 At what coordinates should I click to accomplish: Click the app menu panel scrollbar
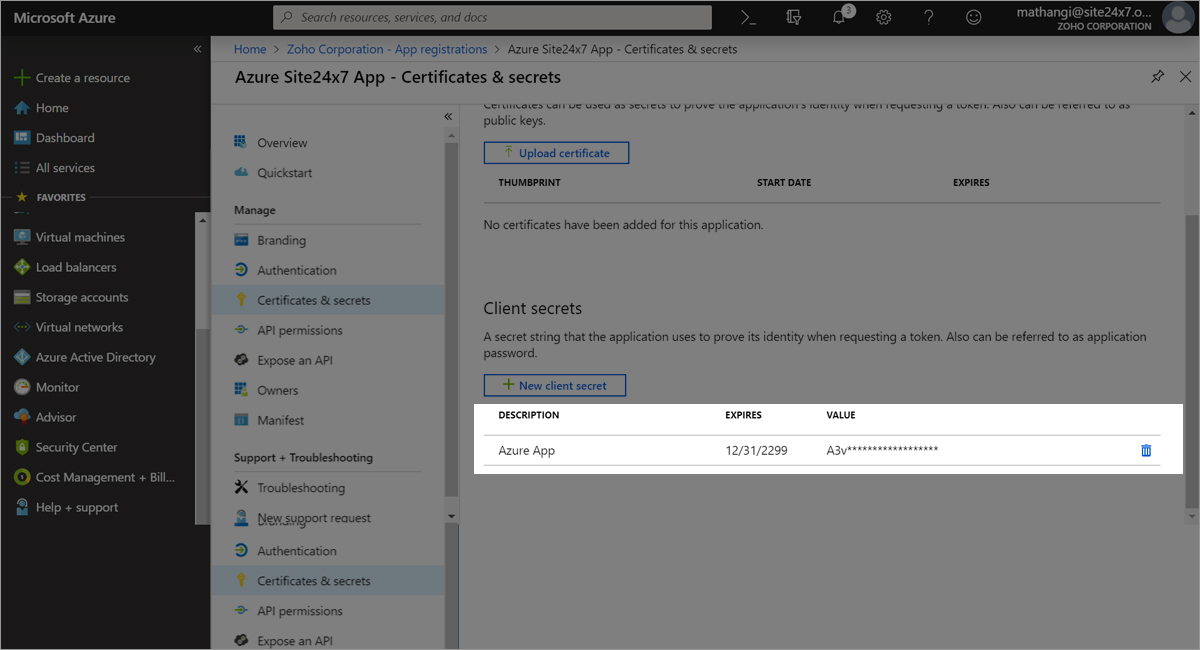(x=451, y=320)
